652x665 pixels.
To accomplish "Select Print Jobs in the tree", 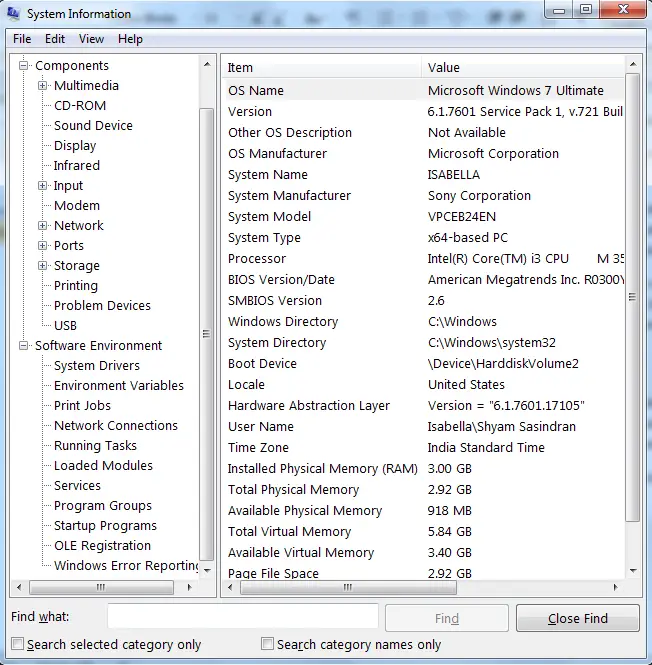I will pos(82,405).
